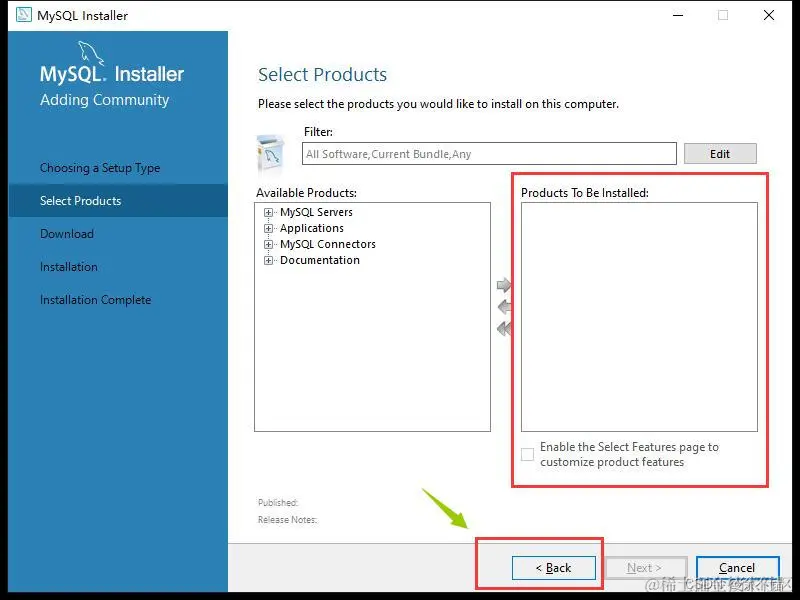Click the Products To Be Installed list
This screenshot has height=600, width=800.
click(639, 317)
